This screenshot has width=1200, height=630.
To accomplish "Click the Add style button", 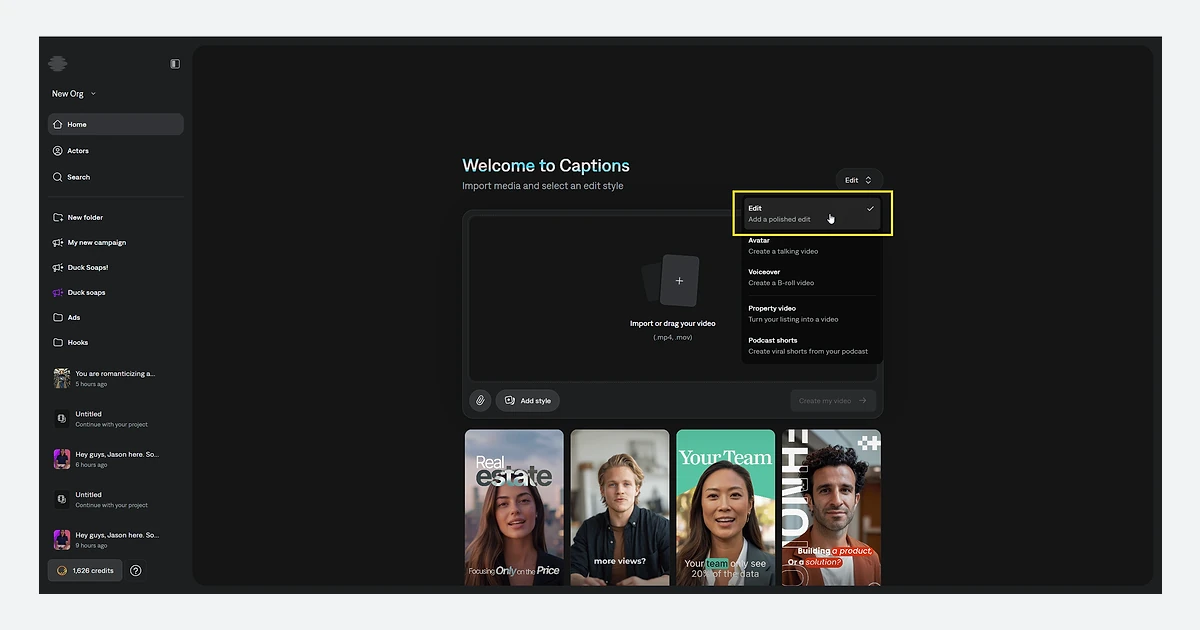I will coord(528,400).
